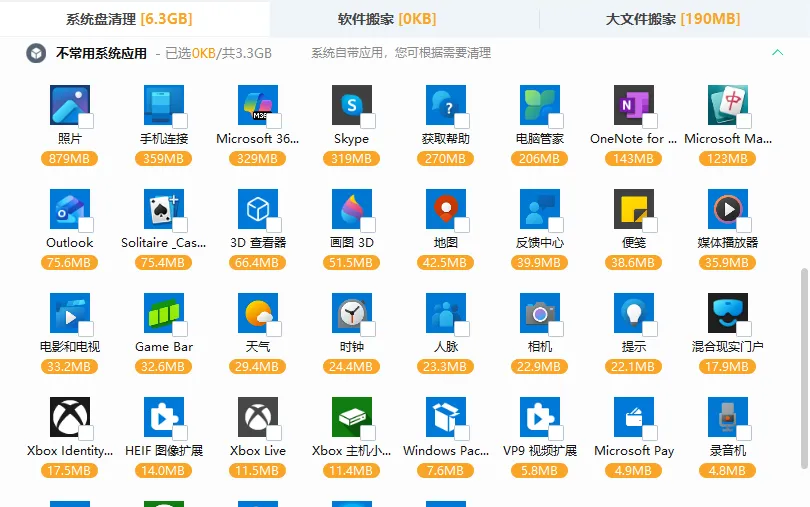Click the 录音机 recorder app icon

(x=728, y=417)
